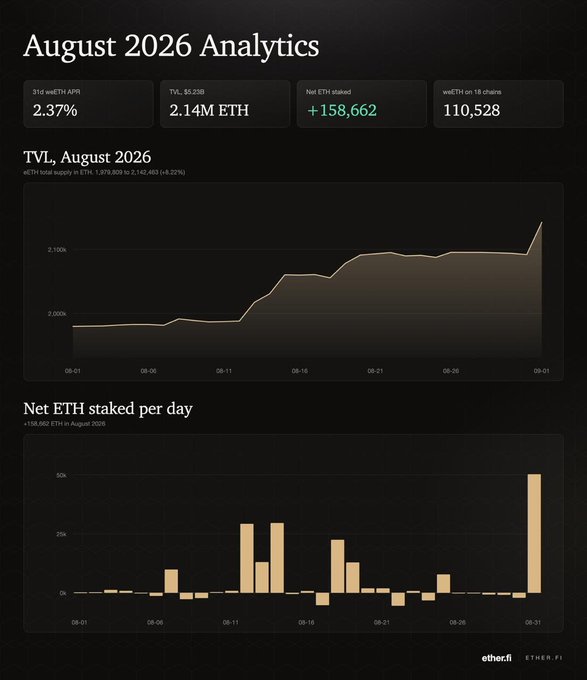
Task: Click the 110,528 weETH value
Action: [471, 111]
